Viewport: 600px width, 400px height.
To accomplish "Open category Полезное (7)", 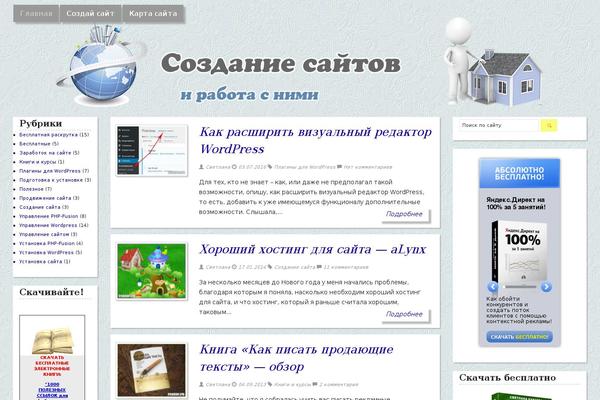I will click(x=36, y=189).
